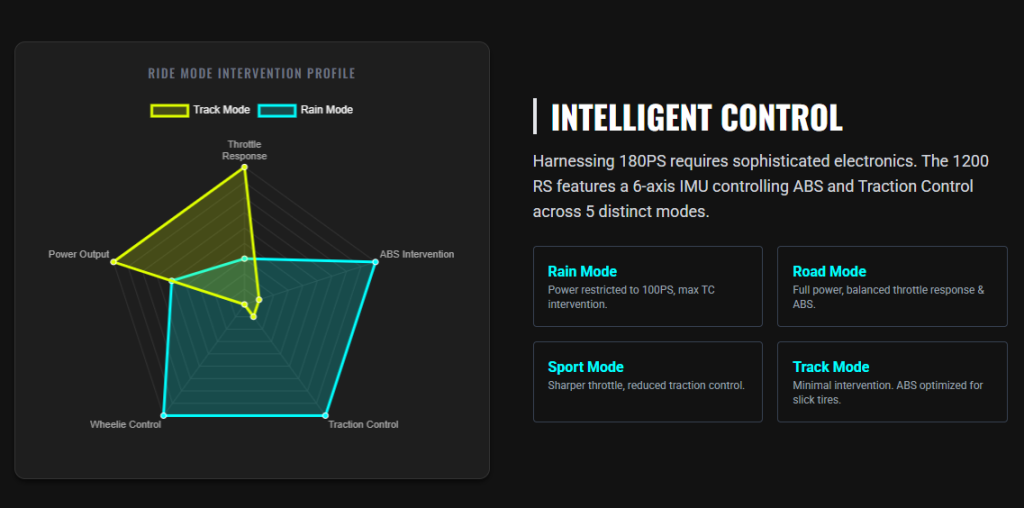The image size is (1024, 508).
Task: Click the cyan Rain Mode legend swatch
Action: (x=277, y=110)
